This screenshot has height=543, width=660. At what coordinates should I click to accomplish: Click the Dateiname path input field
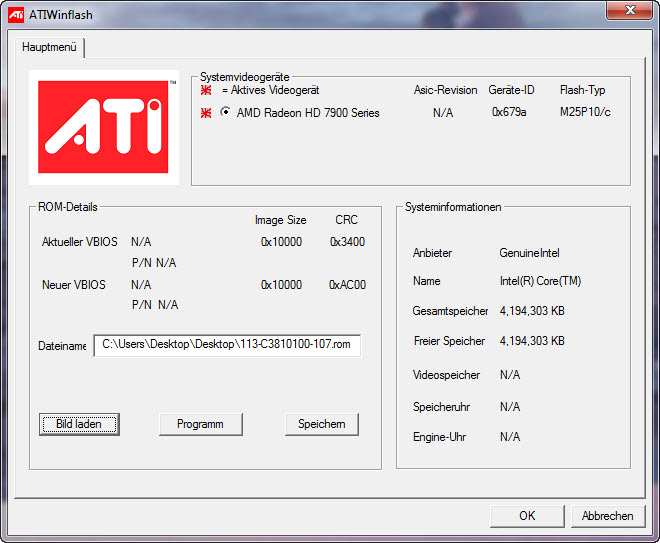227,345
